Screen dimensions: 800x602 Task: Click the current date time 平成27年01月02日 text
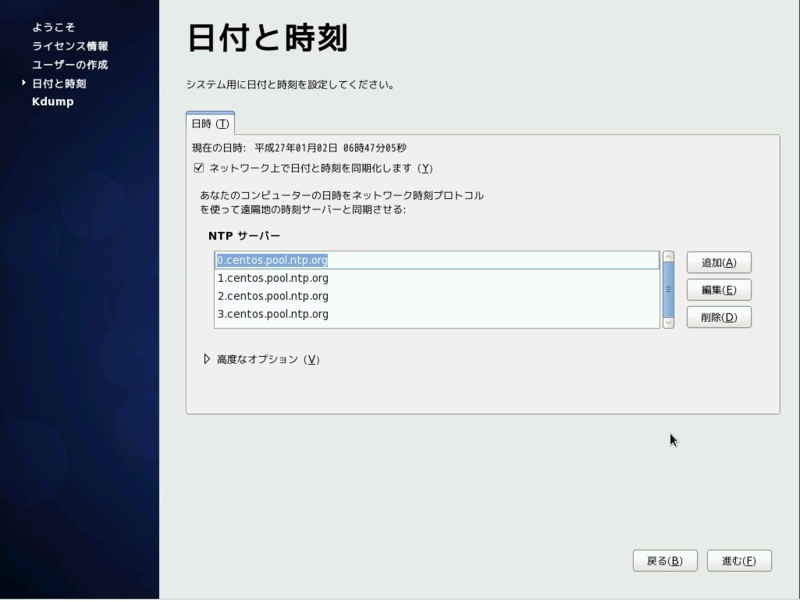[x=296, y=148]
